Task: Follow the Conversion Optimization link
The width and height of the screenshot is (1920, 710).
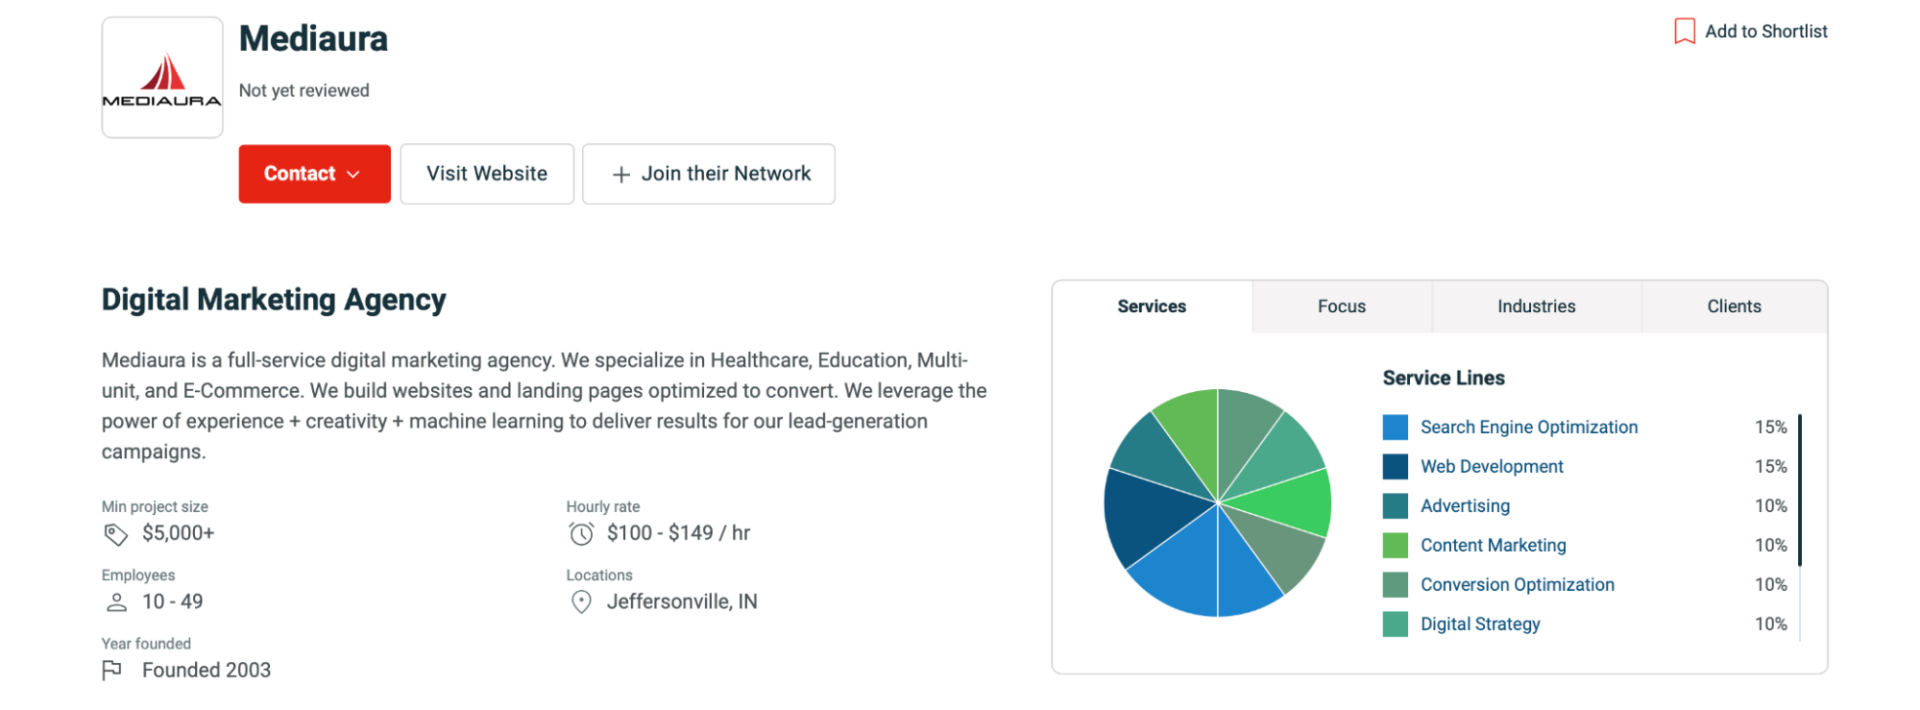Action: pyautogui.click(x=1517, y=585)
